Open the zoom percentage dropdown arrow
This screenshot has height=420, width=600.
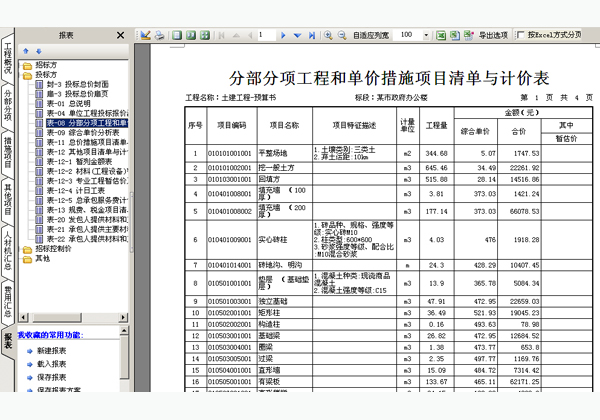click(x=426, y=35)
